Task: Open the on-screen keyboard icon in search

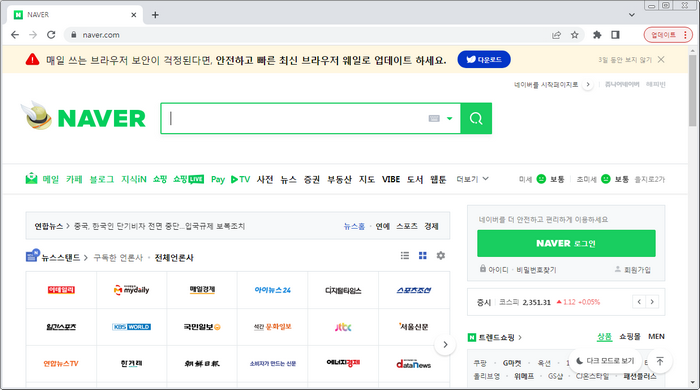Action: click(x=434, y=118)
